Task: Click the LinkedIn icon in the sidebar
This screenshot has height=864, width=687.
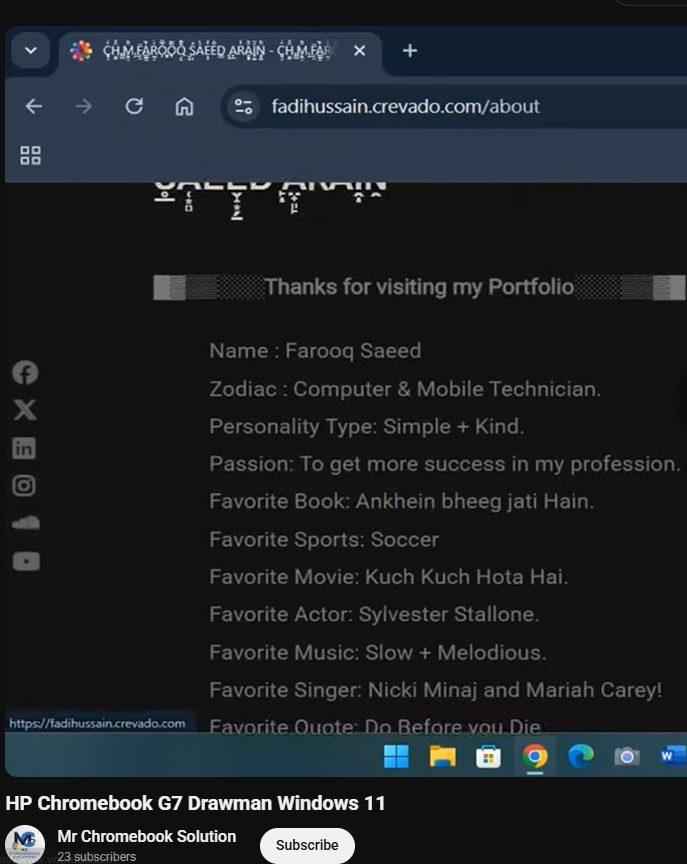Action: click(25, 448)
